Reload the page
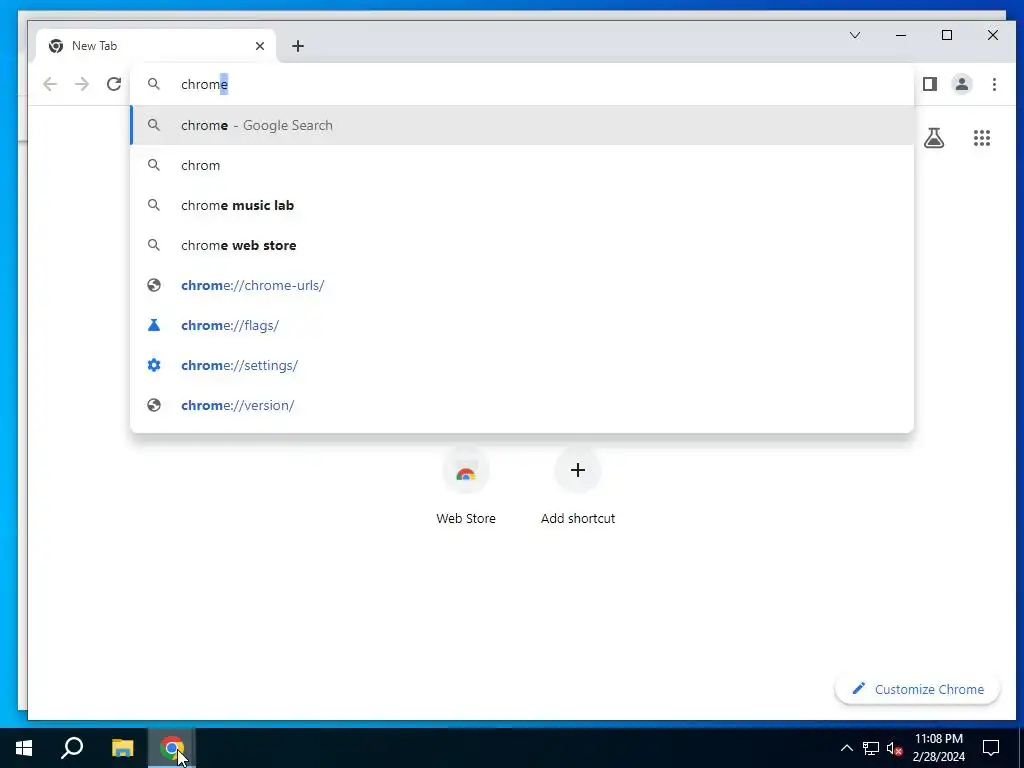This screenshot has height=768, width=1024. [114, 84]
